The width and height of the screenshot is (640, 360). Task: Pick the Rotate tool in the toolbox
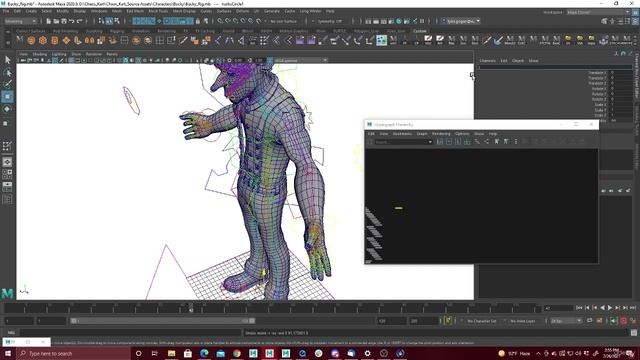tap(7, 109)
